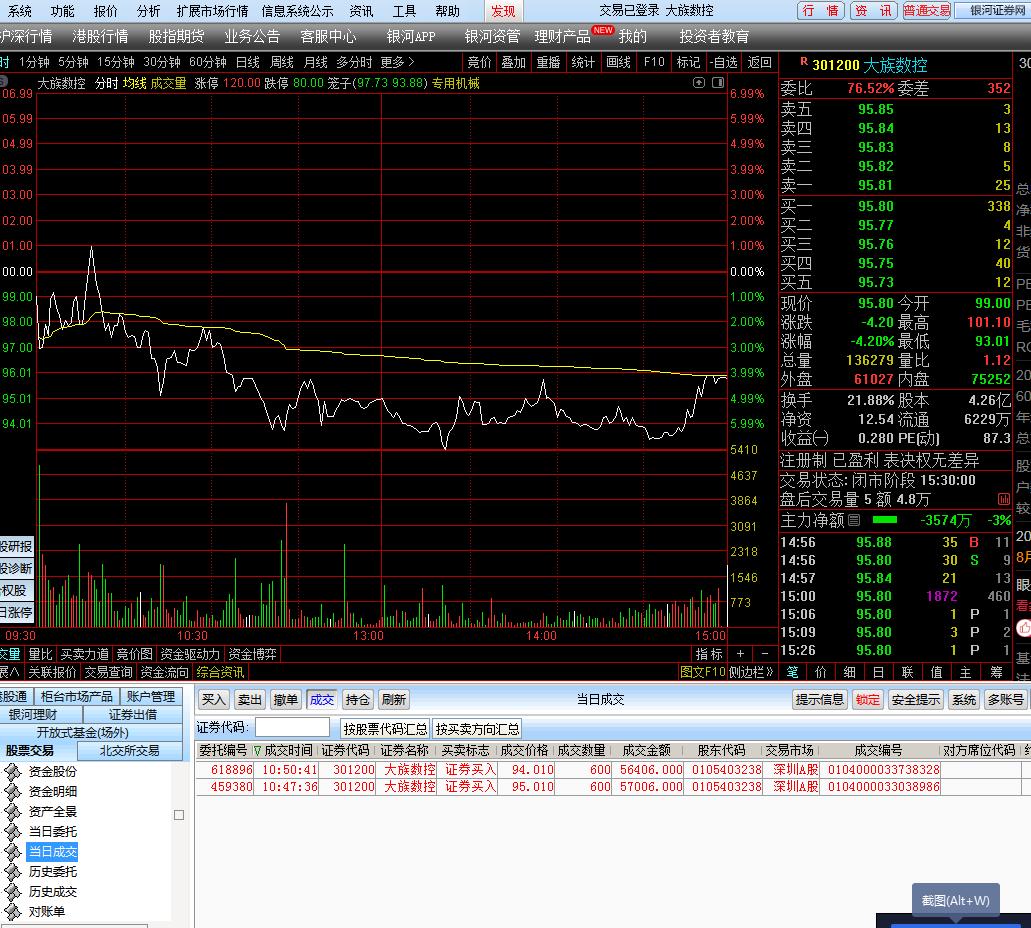Click the 锁定 button
1031x928 pixels.
pos(867,699)
